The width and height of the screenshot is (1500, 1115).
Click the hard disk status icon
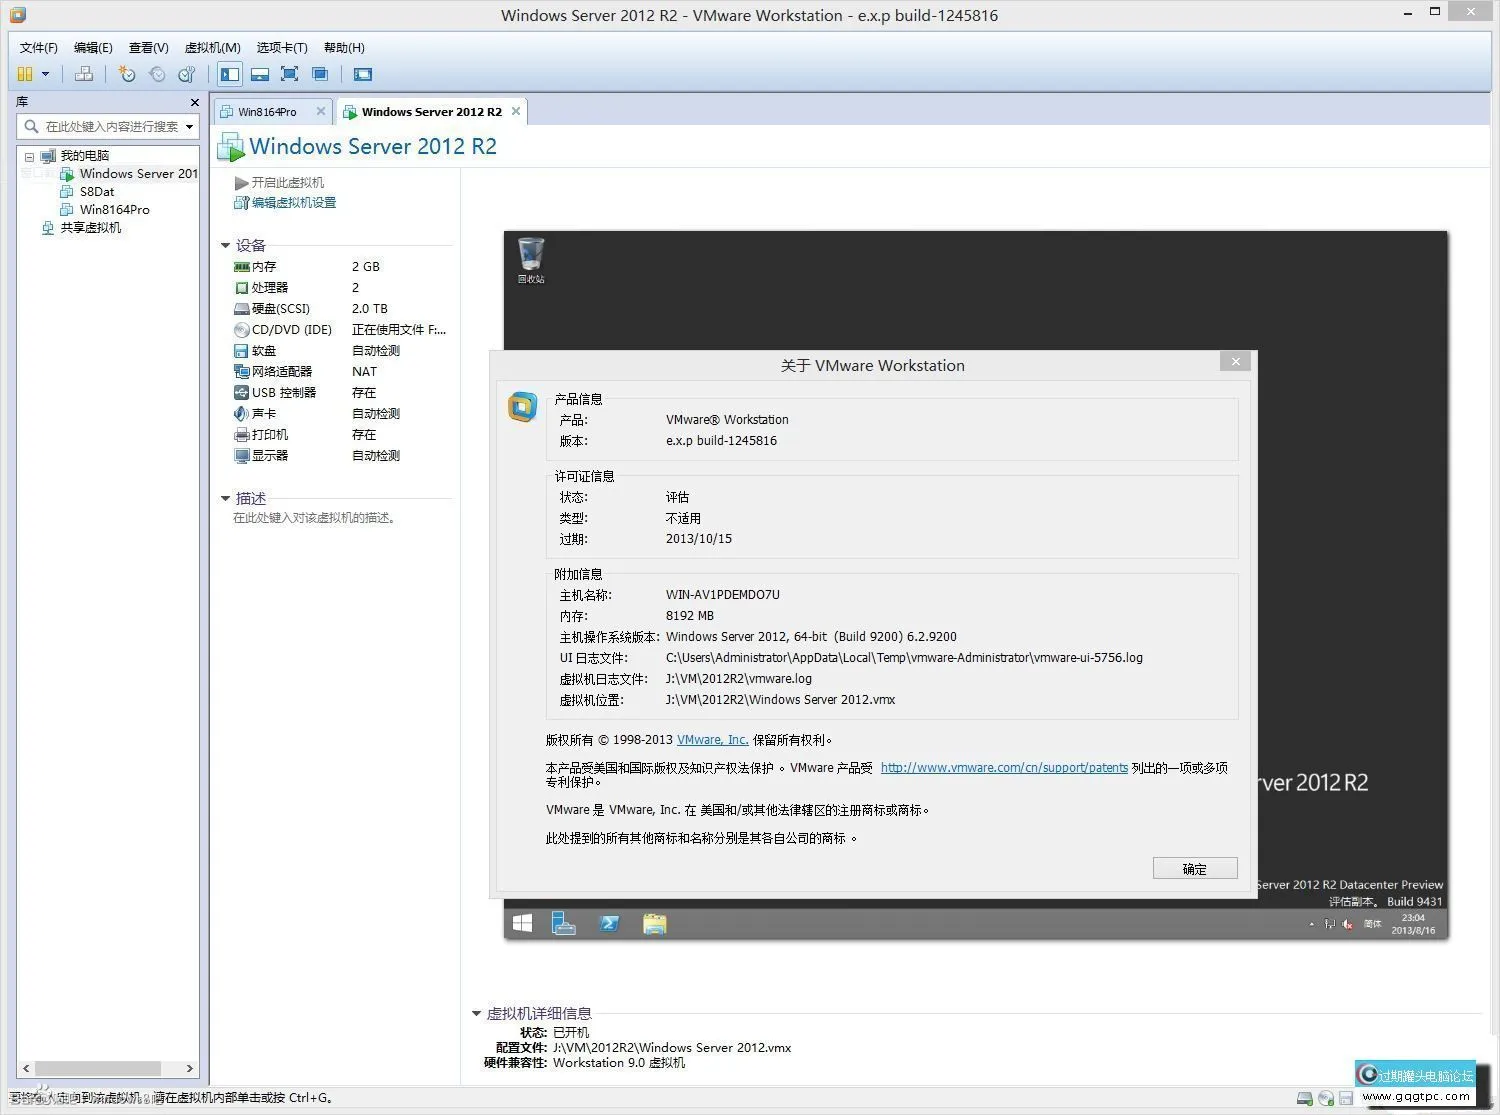(x=1304, y=1098)
